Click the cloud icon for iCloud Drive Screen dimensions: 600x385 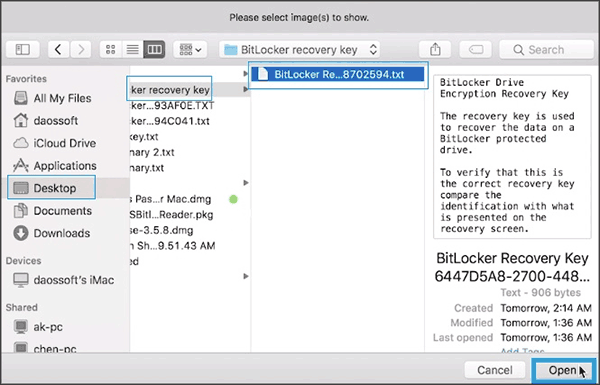coord(21,143)
